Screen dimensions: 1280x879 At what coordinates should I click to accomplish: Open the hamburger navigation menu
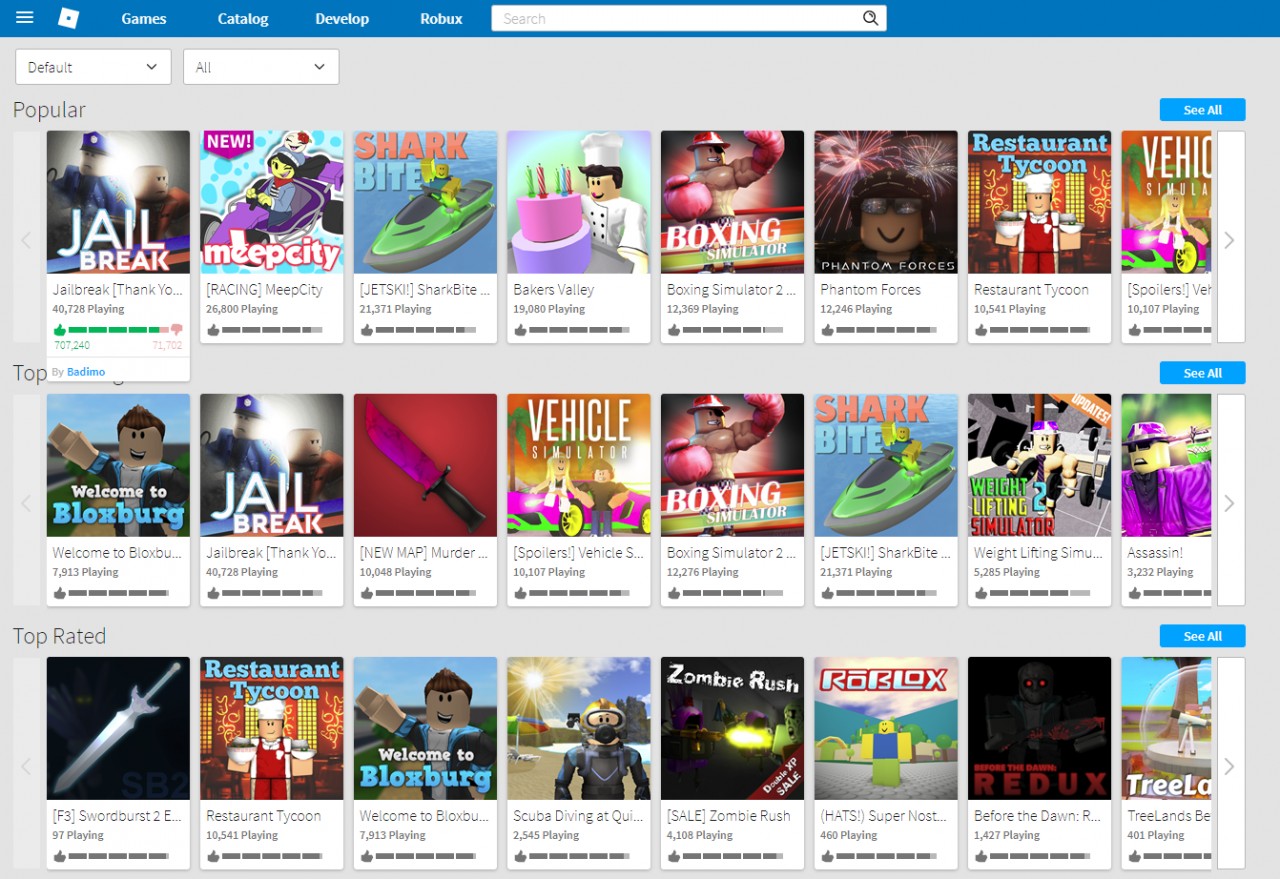pyautogui.click(x=25, y=18)
